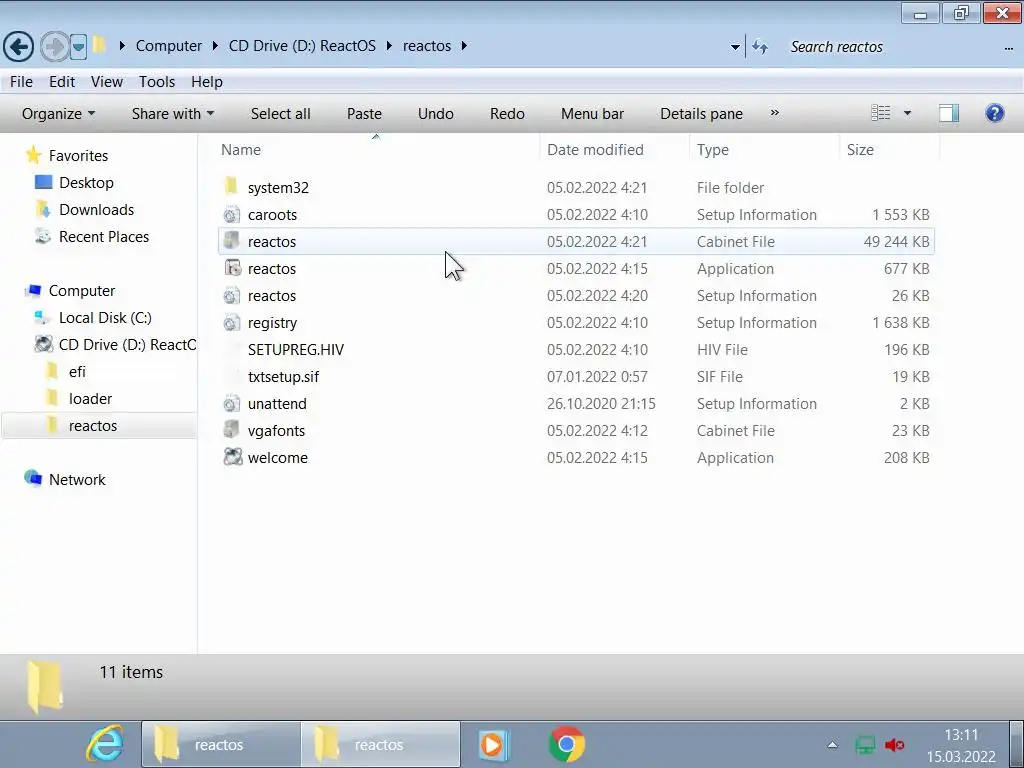Toggle the Menu bar option
This screenshot has height=768, width=1024.
coord(592,114)
